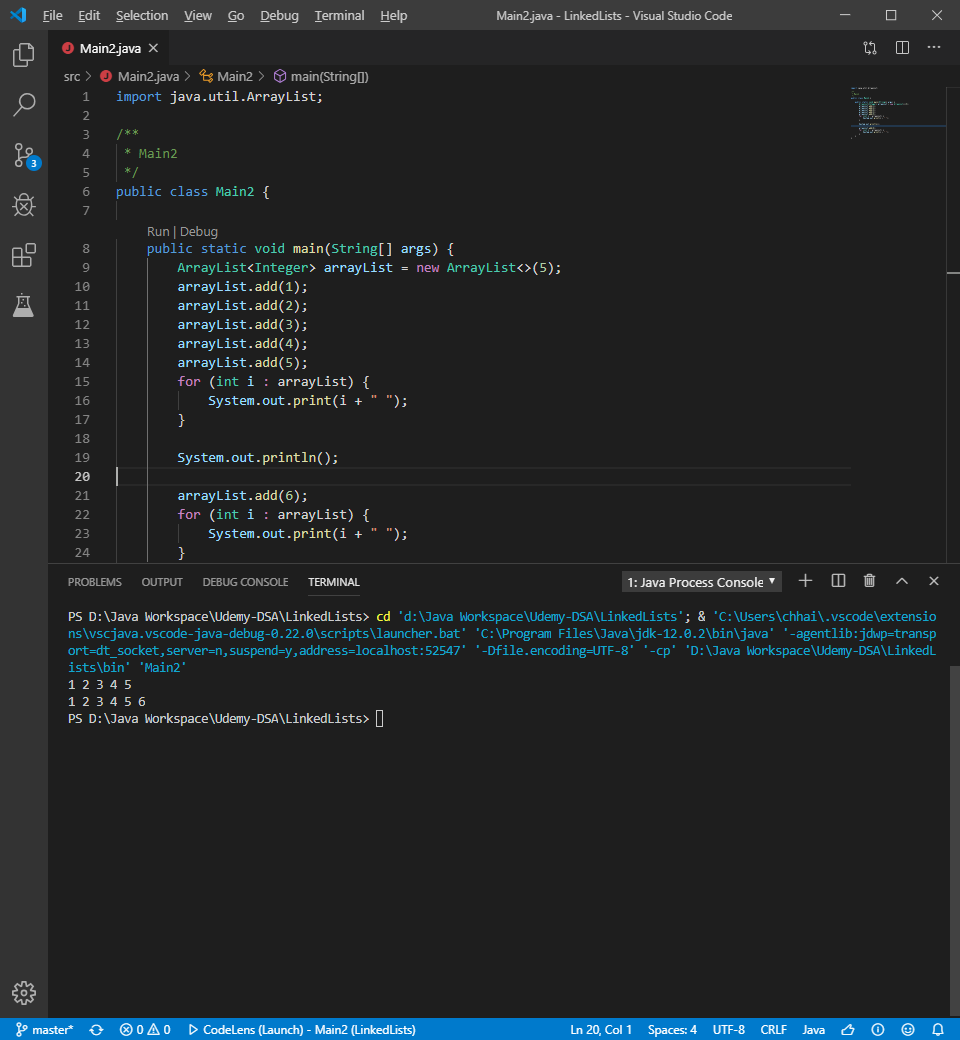Click the Run CodeLens above main
The width and height of the screenshot is (960, 1040).
[159, 231]
